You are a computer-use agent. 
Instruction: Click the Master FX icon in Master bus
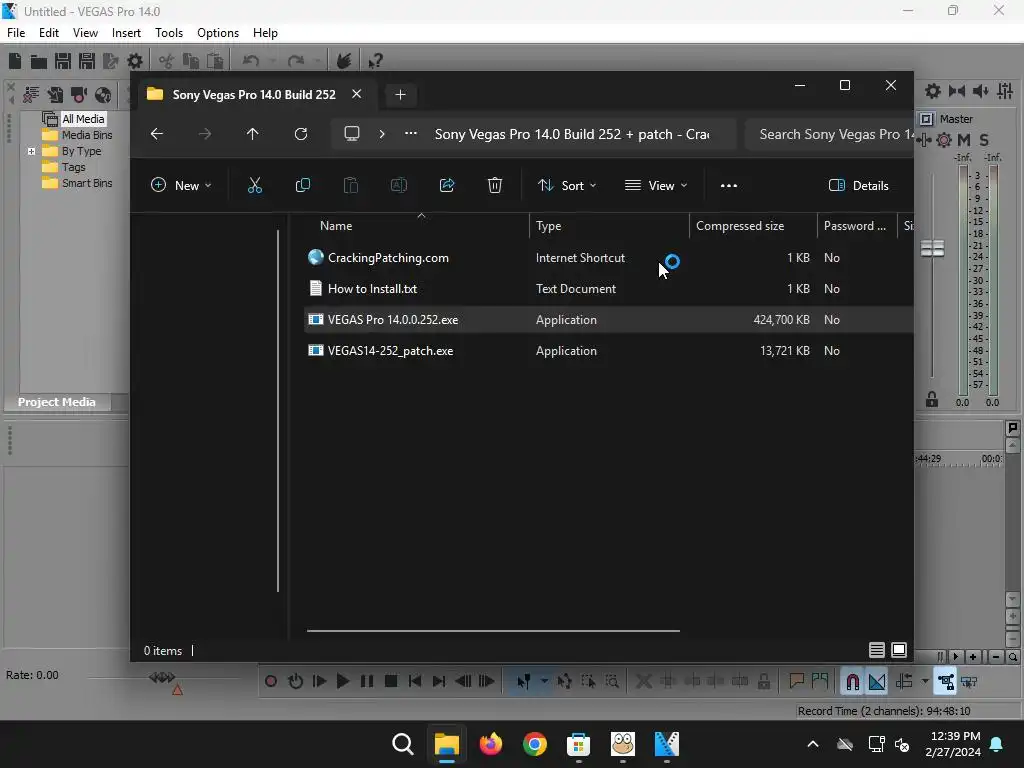click(x=924, y=140)
